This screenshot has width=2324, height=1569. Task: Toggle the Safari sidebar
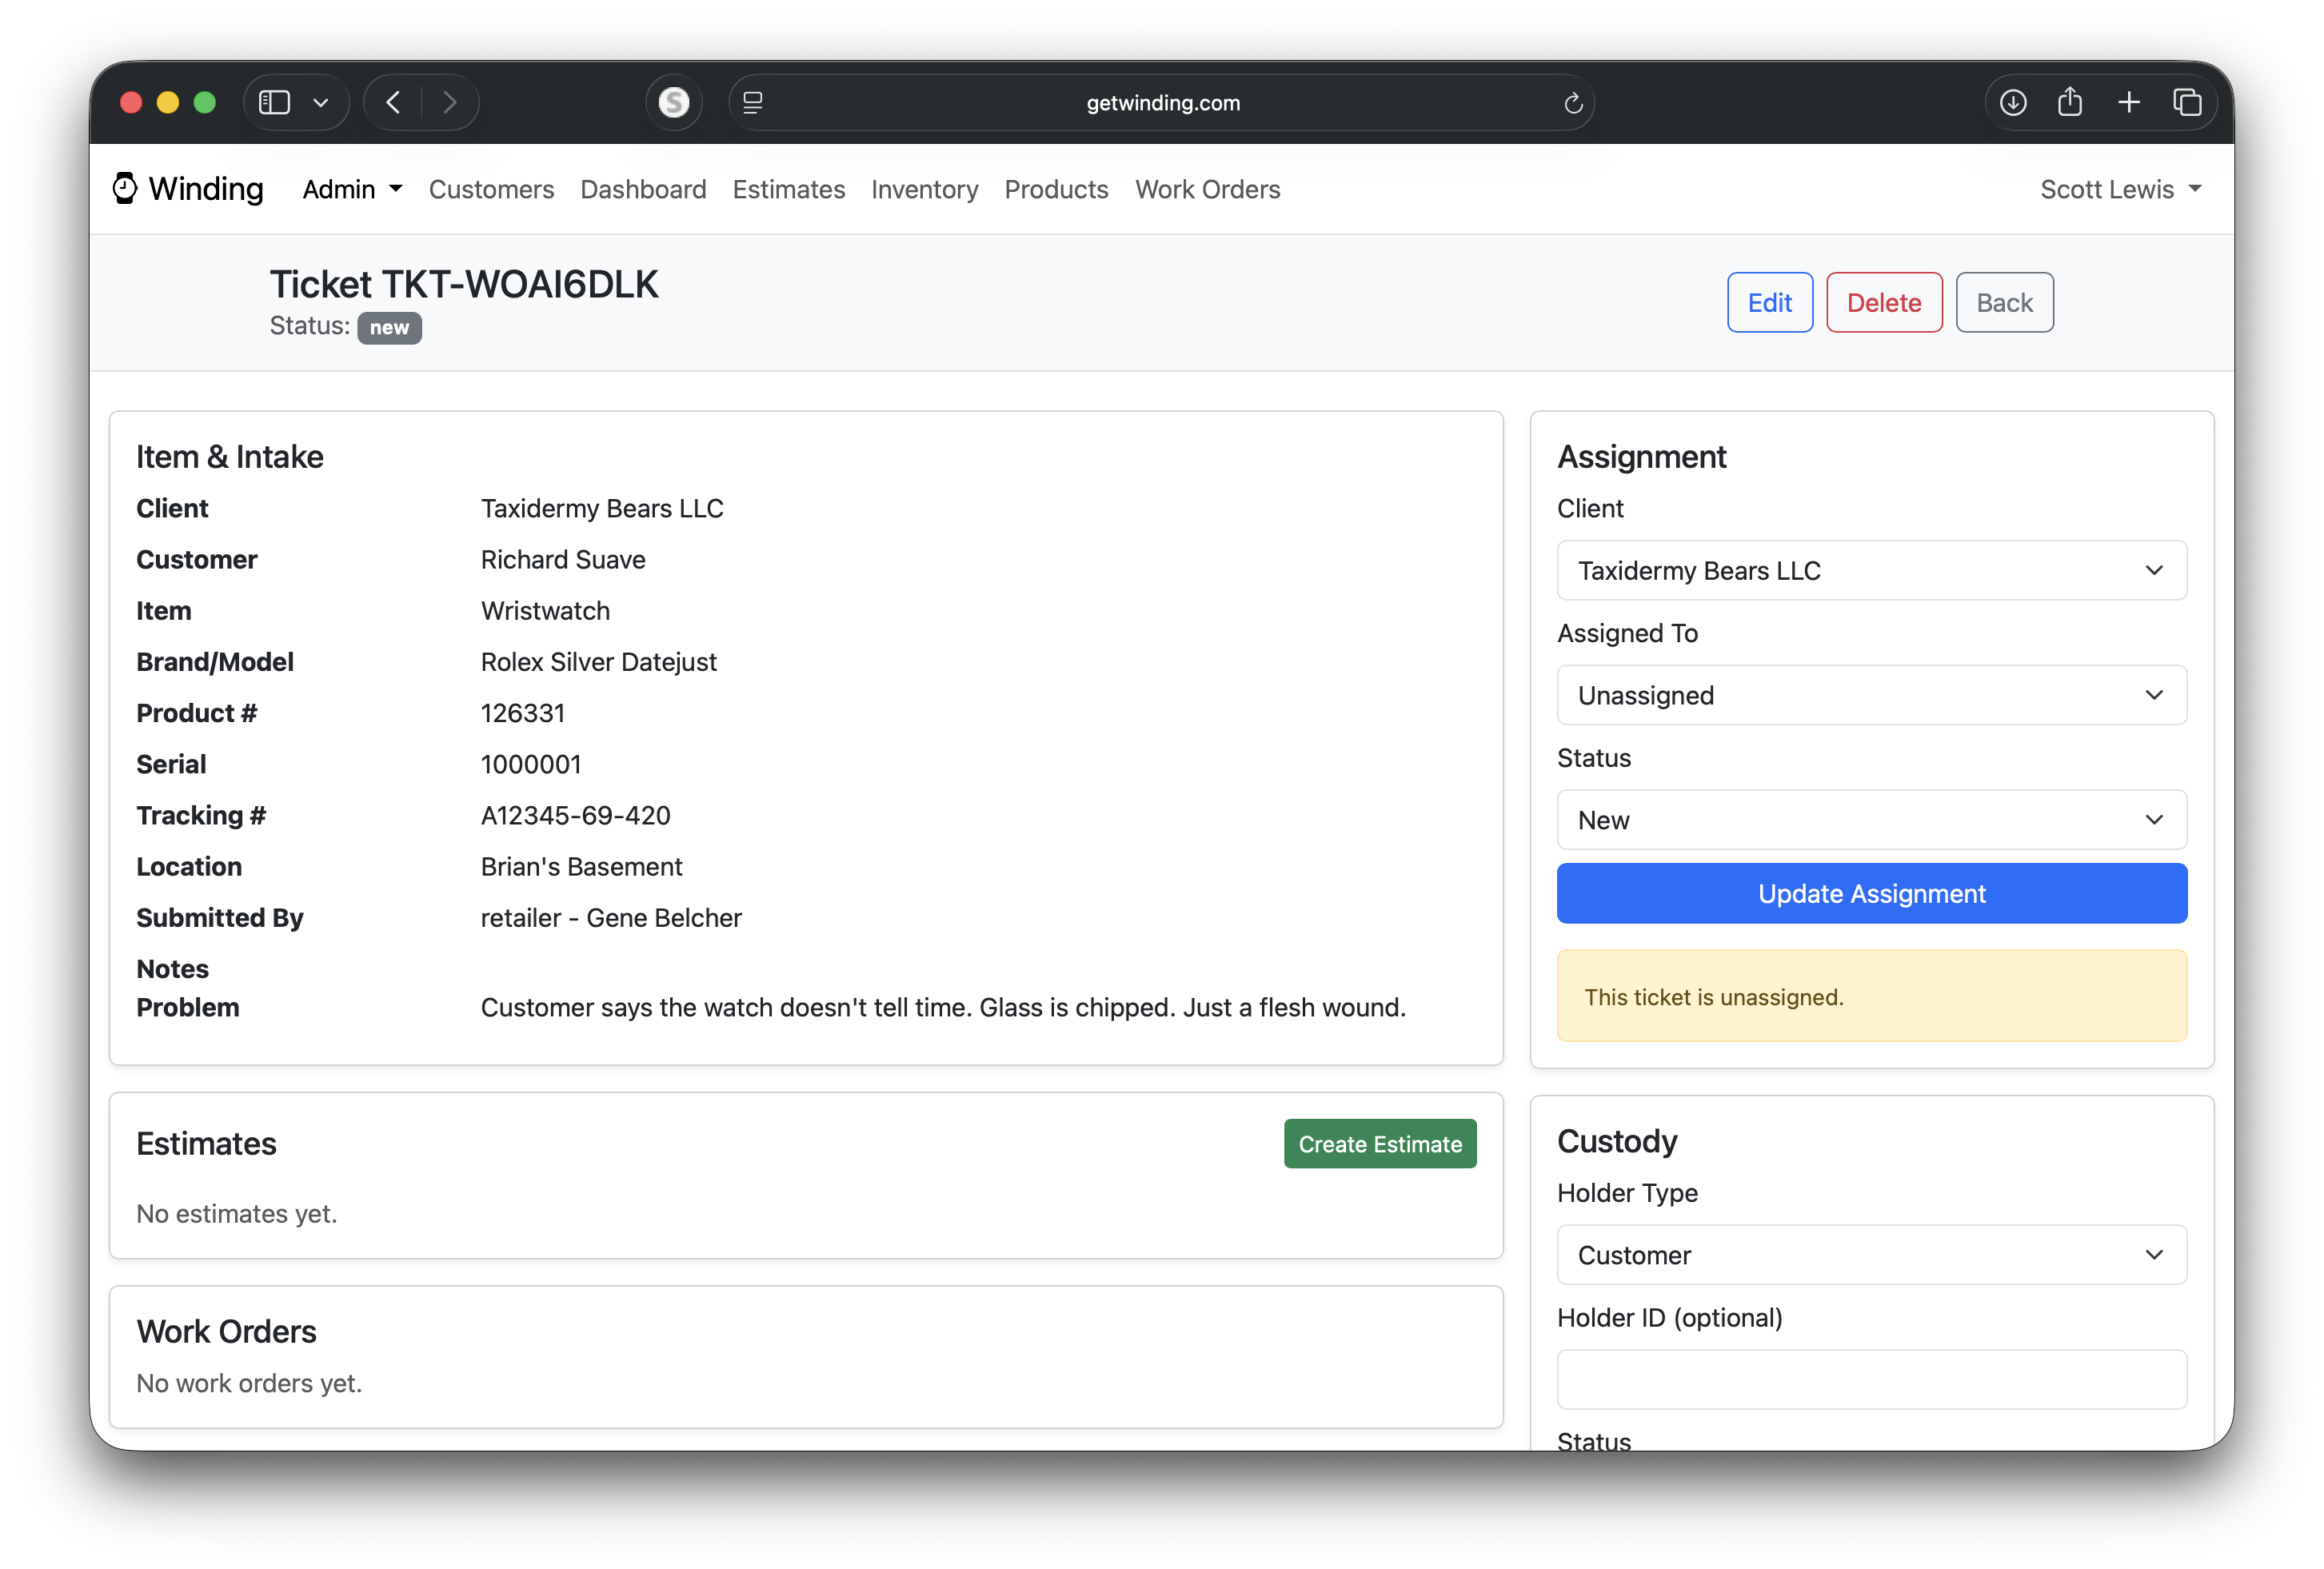(274, 101)
